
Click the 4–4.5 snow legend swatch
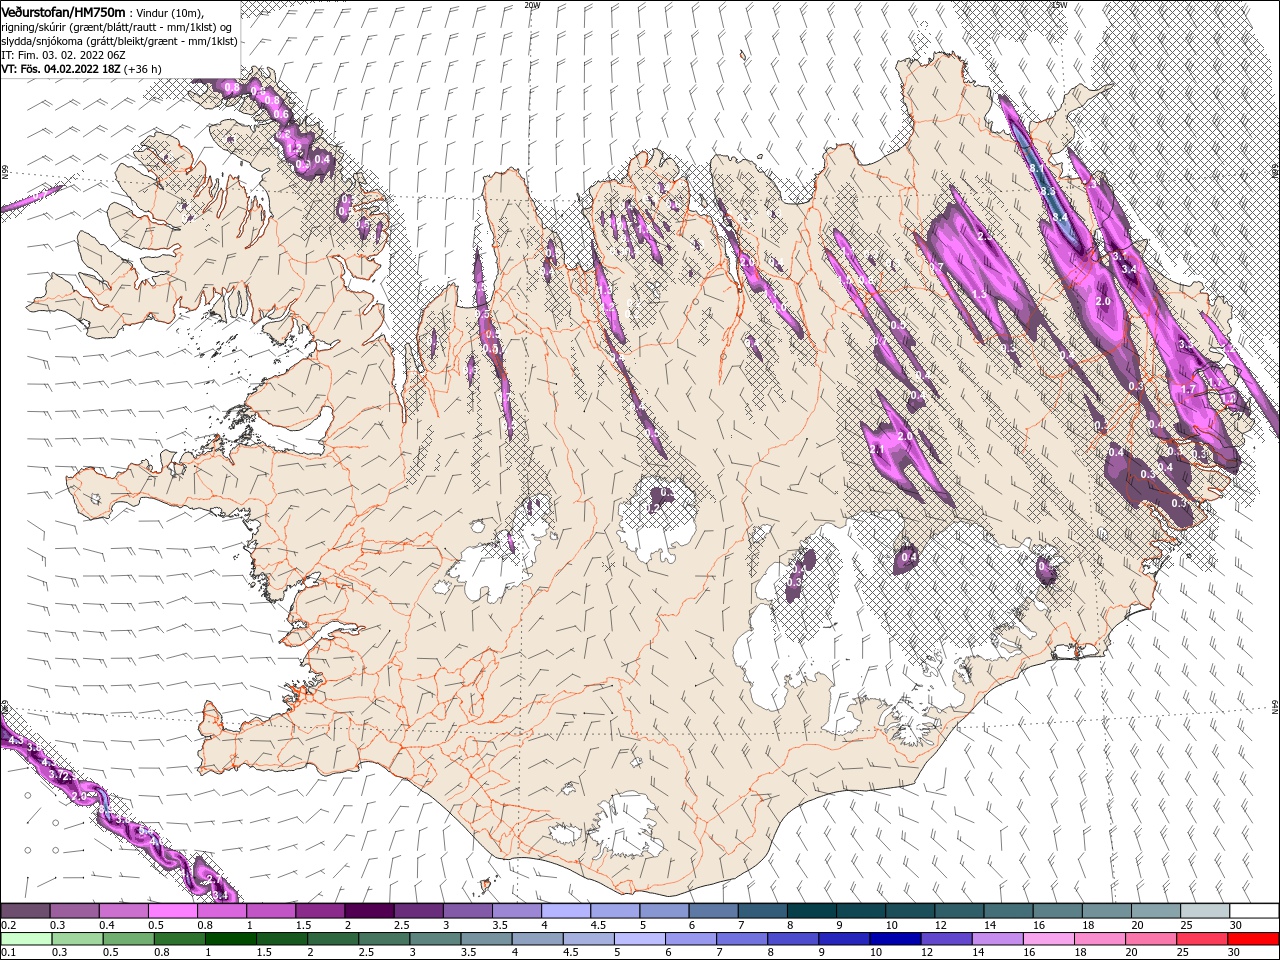(566, 911)
